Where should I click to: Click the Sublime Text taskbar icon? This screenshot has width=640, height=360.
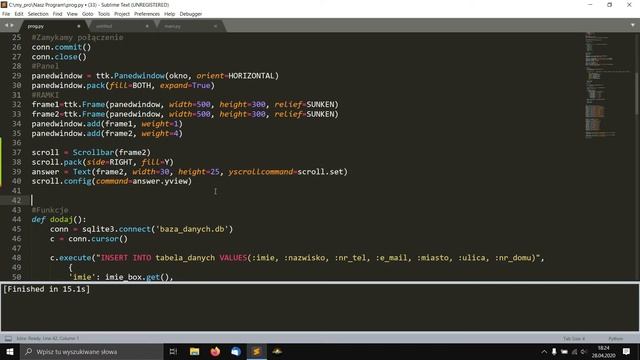tap(256, 351)
